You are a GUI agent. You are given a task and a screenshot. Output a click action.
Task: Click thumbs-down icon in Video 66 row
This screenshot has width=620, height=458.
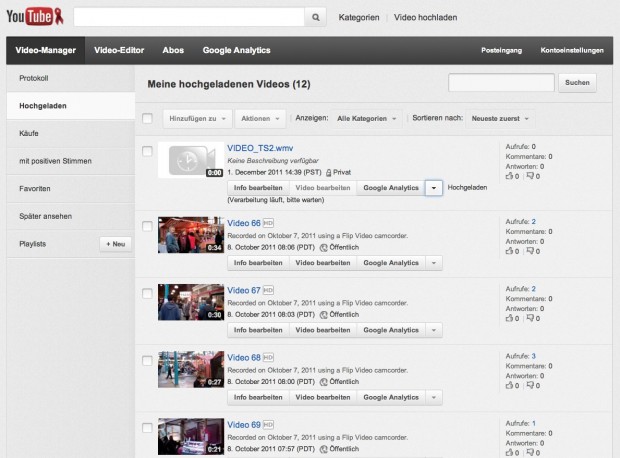[531, 251]
